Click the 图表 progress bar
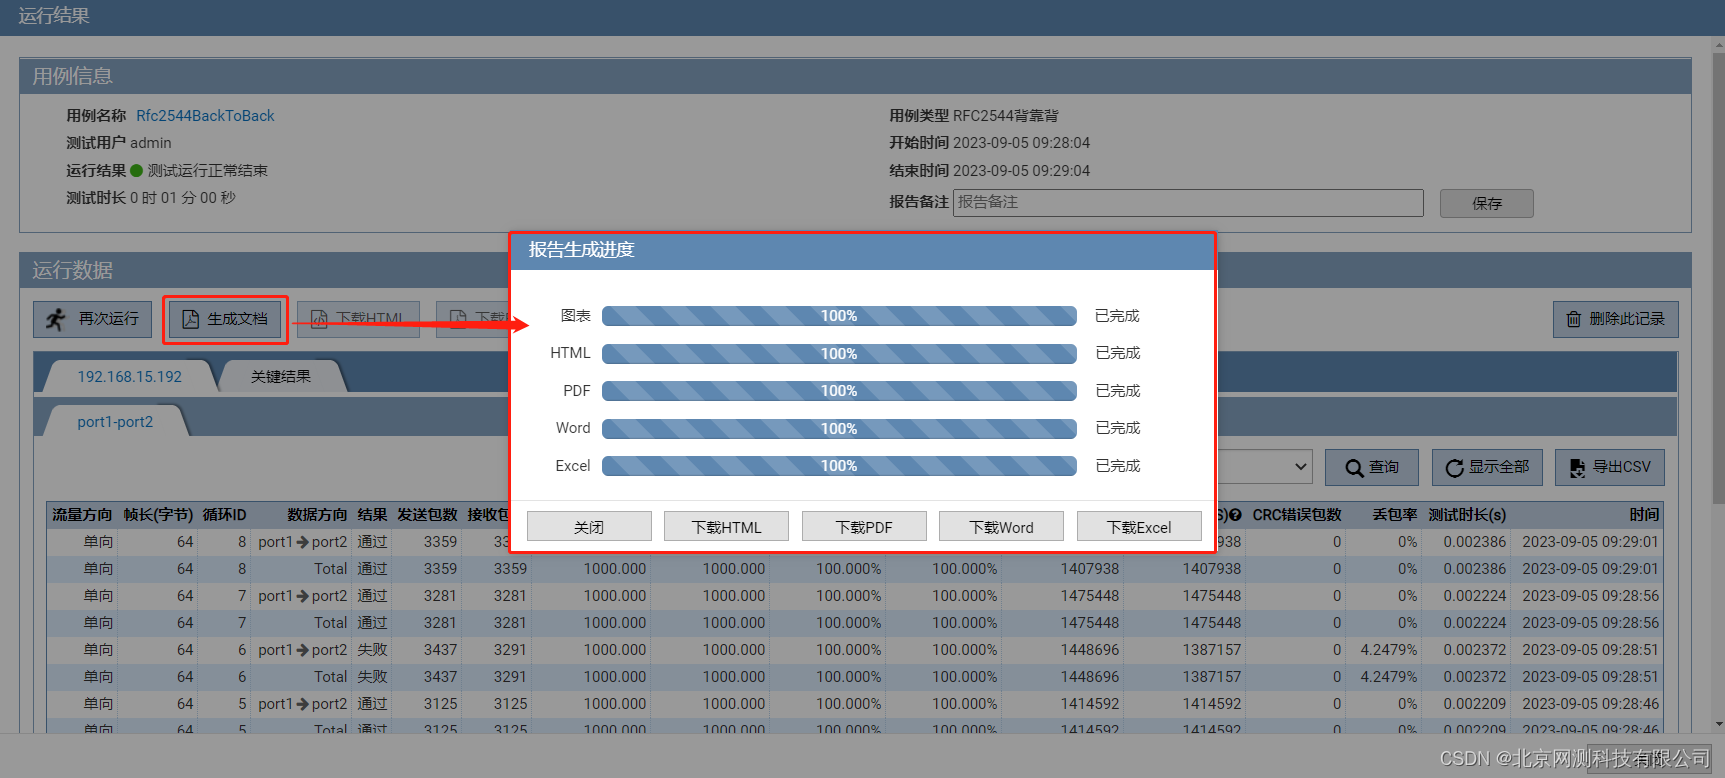Screen dimensions: 1725x778 (839, 316)
